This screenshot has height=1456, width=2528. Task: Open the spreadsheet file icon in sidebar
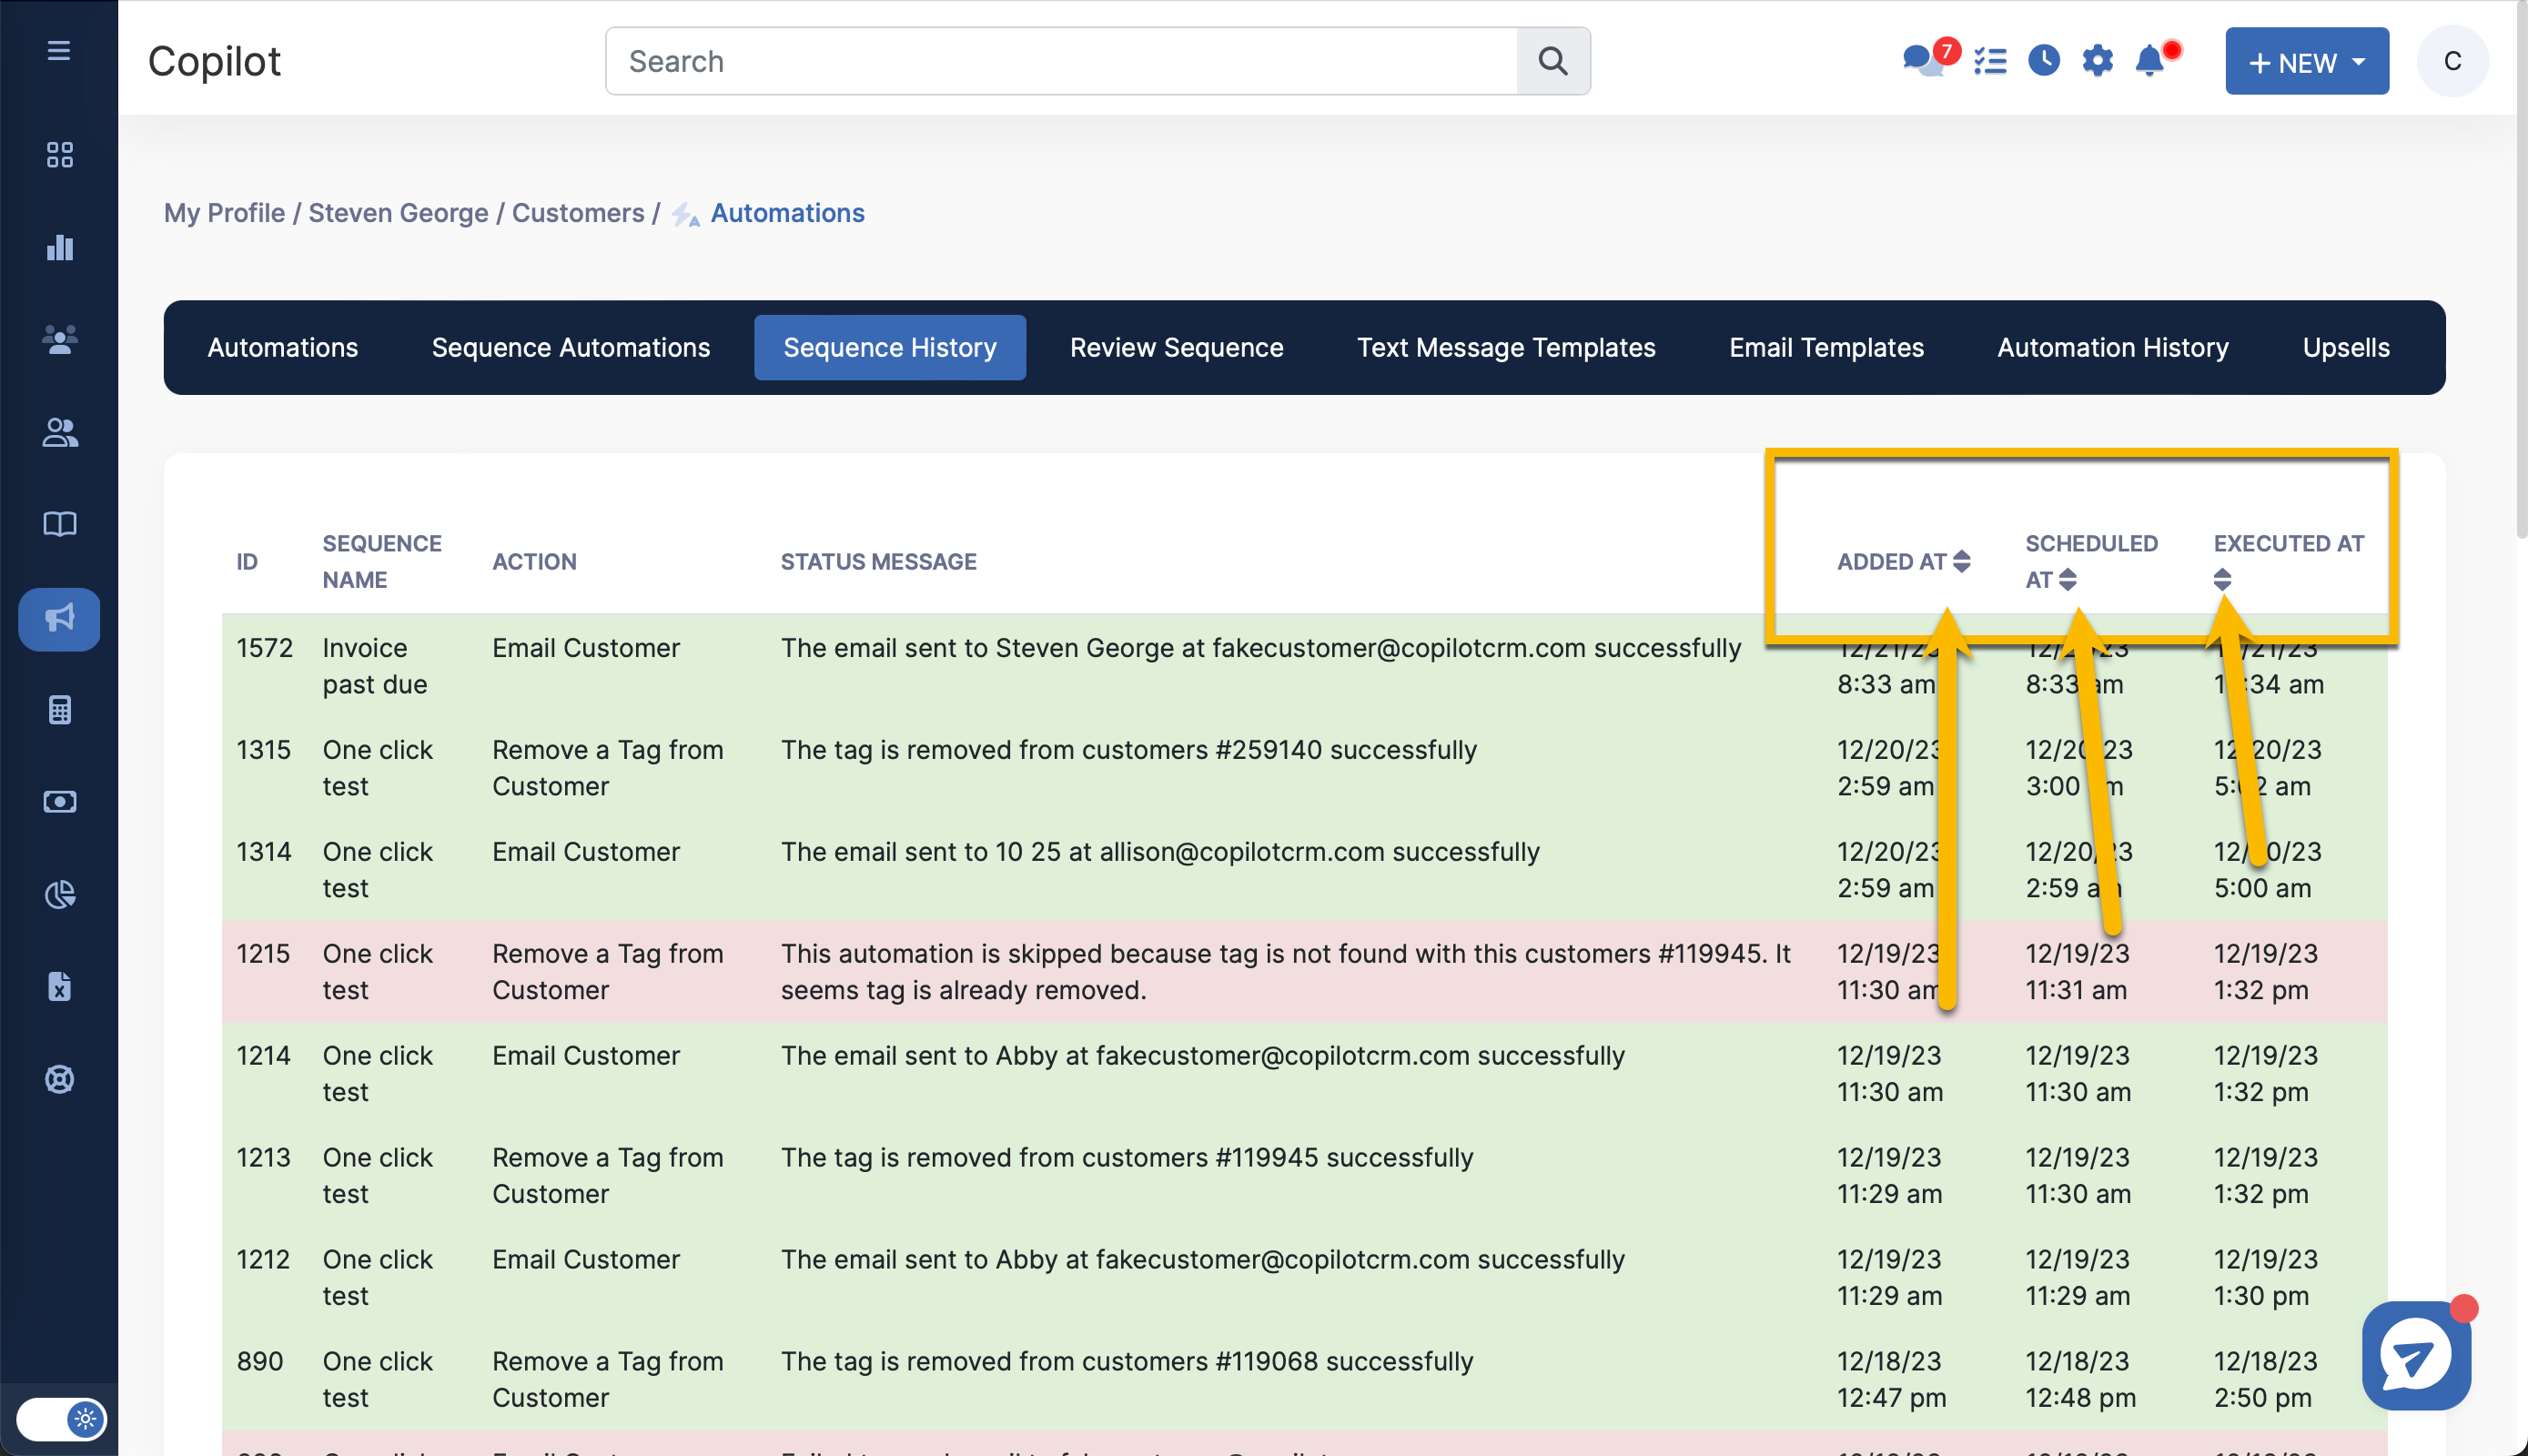[59, 986]
